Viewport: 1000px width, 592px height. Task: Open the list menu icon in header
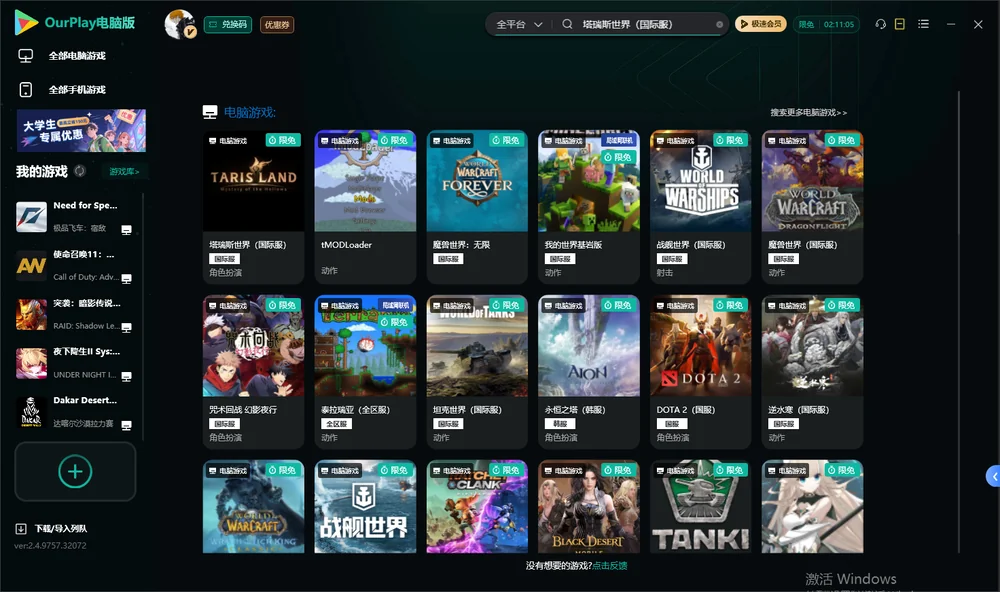(x=923, y=24)
